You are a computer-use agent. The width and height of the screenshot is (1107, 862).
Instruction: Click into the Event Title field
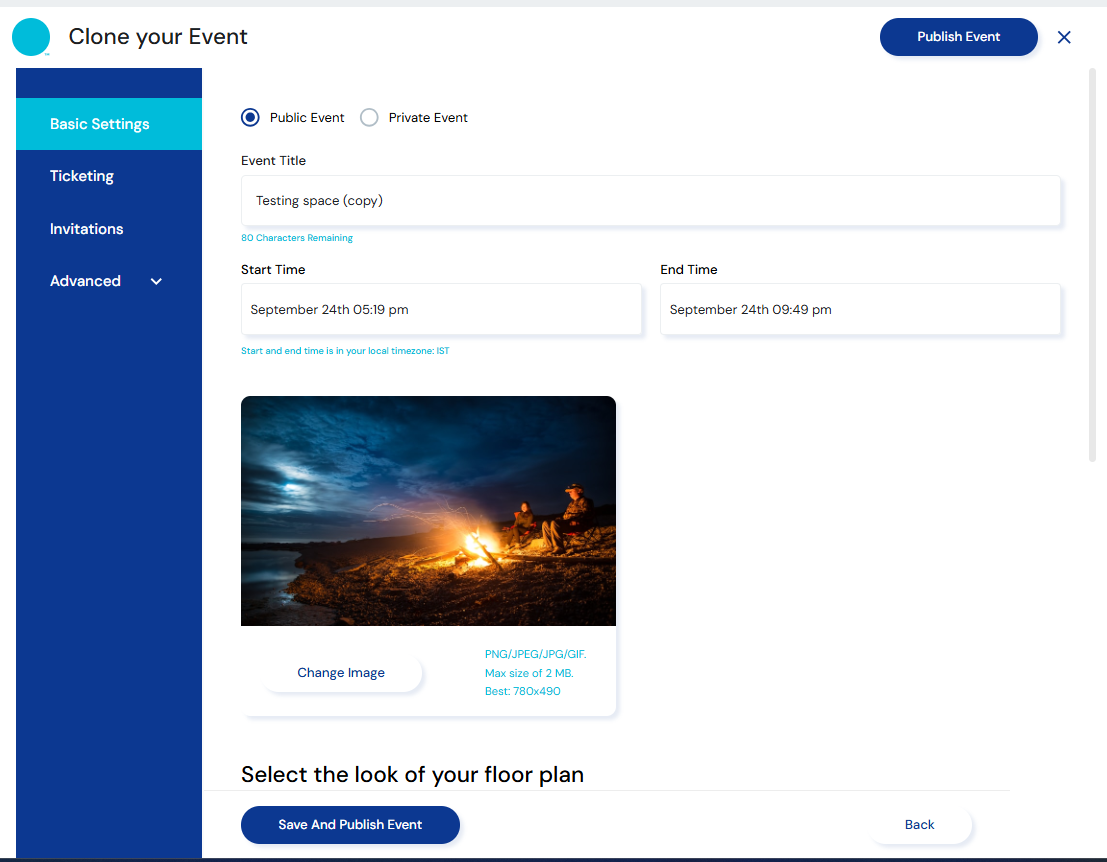pos(650,201)
